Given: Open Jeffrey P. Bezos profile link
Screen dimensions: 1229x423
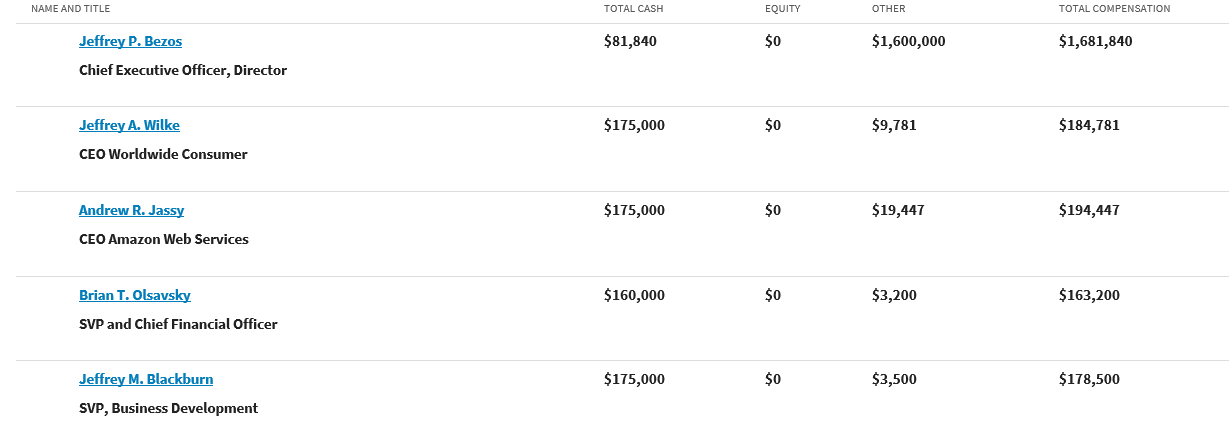Looking at the screenshot, I should coord(130,41).
